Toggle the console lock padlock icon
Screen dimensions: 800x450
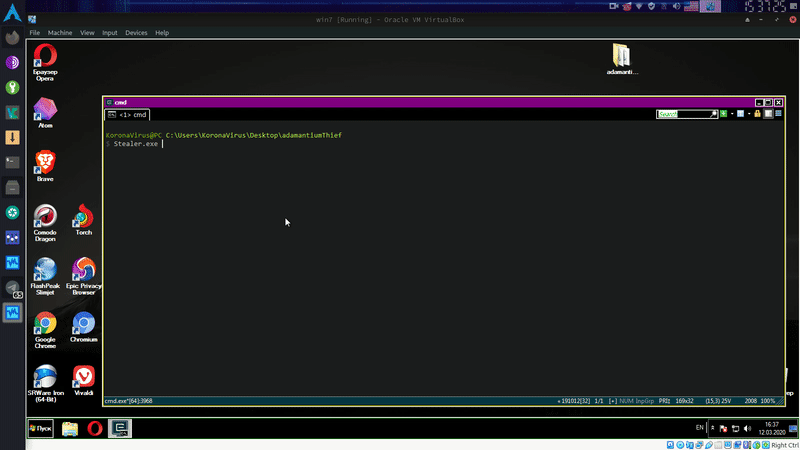(757, 114)
